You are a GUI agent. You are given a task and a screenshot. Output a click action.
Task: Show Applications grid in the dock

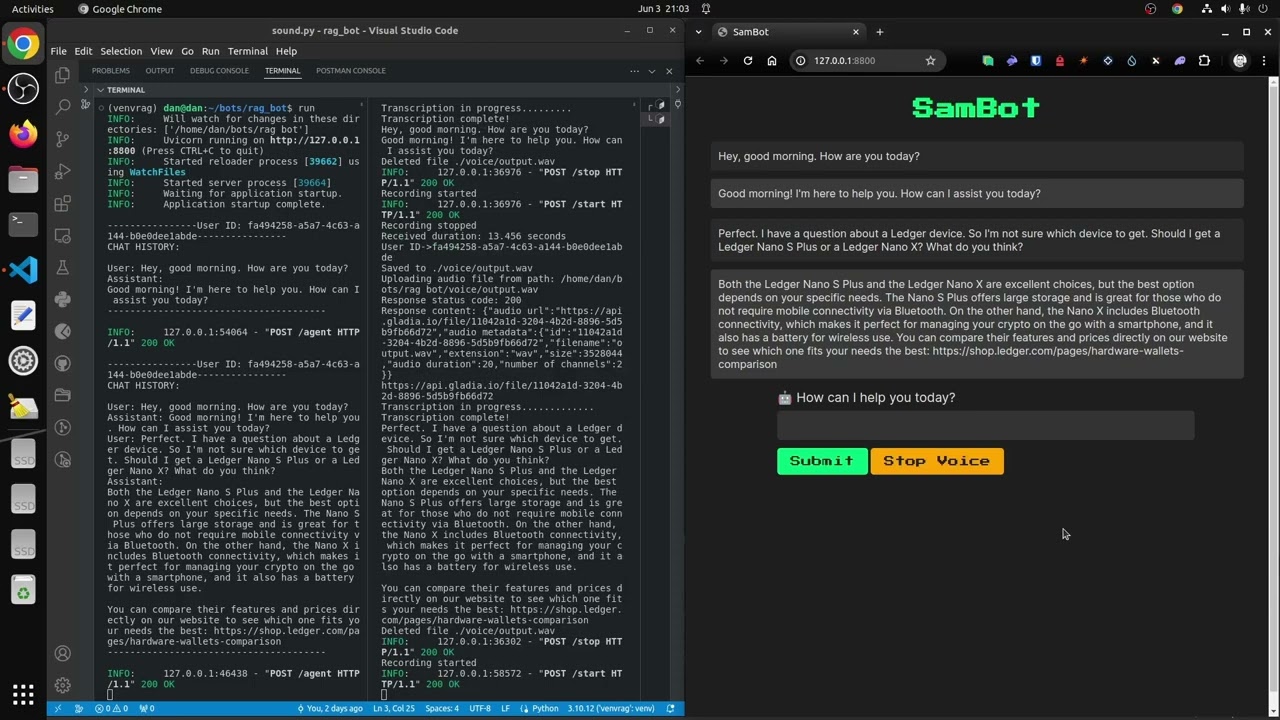(23, 693)
